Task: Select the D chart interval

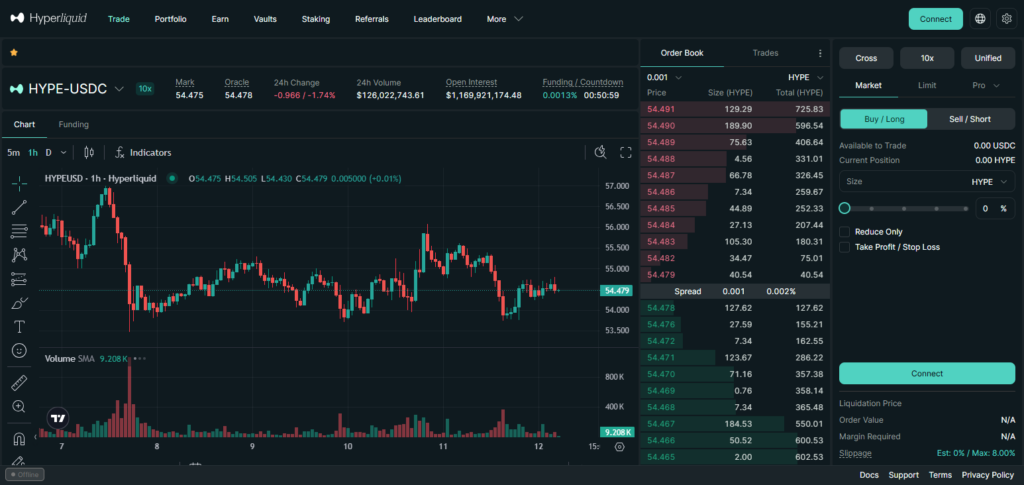Action: [x=48, y=152]
